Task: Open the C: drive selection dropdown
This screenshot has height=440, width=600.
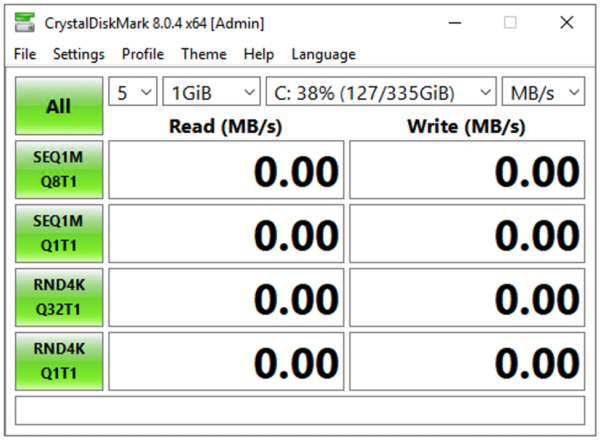Action: click(381, 92)
